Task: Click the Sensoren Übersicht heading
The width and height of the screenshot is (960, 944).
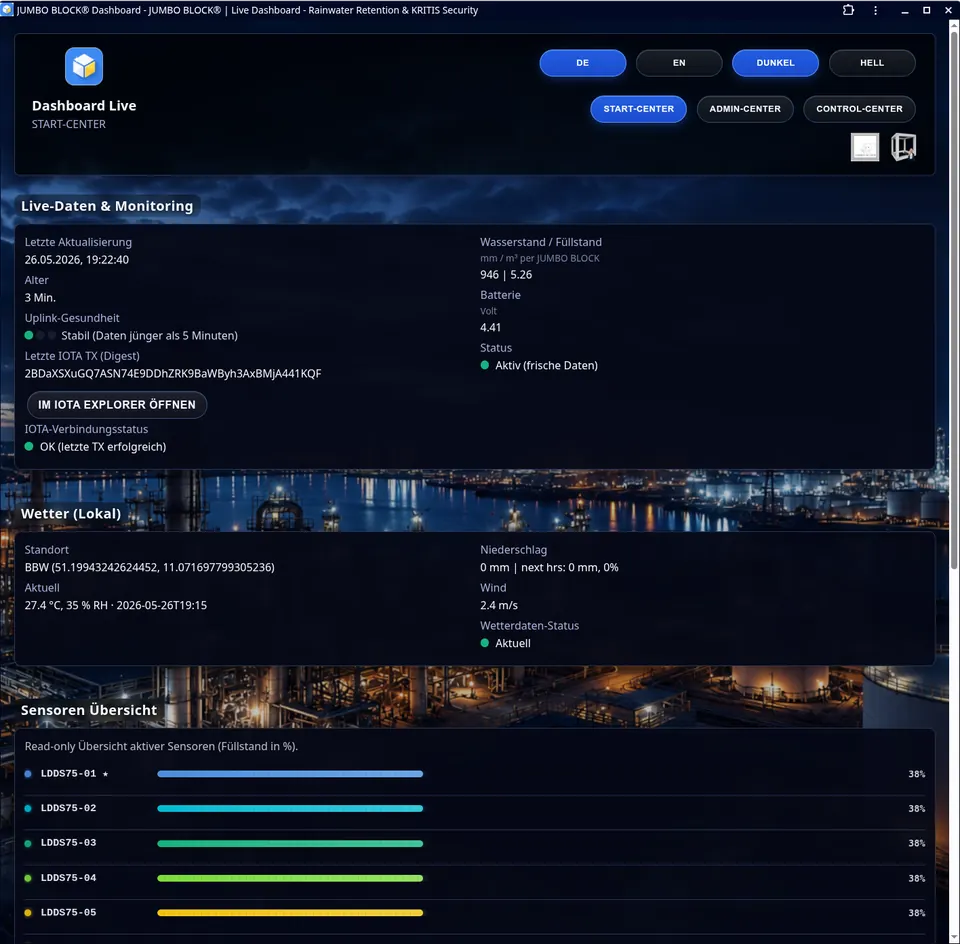Action: [x=89, y=710]
